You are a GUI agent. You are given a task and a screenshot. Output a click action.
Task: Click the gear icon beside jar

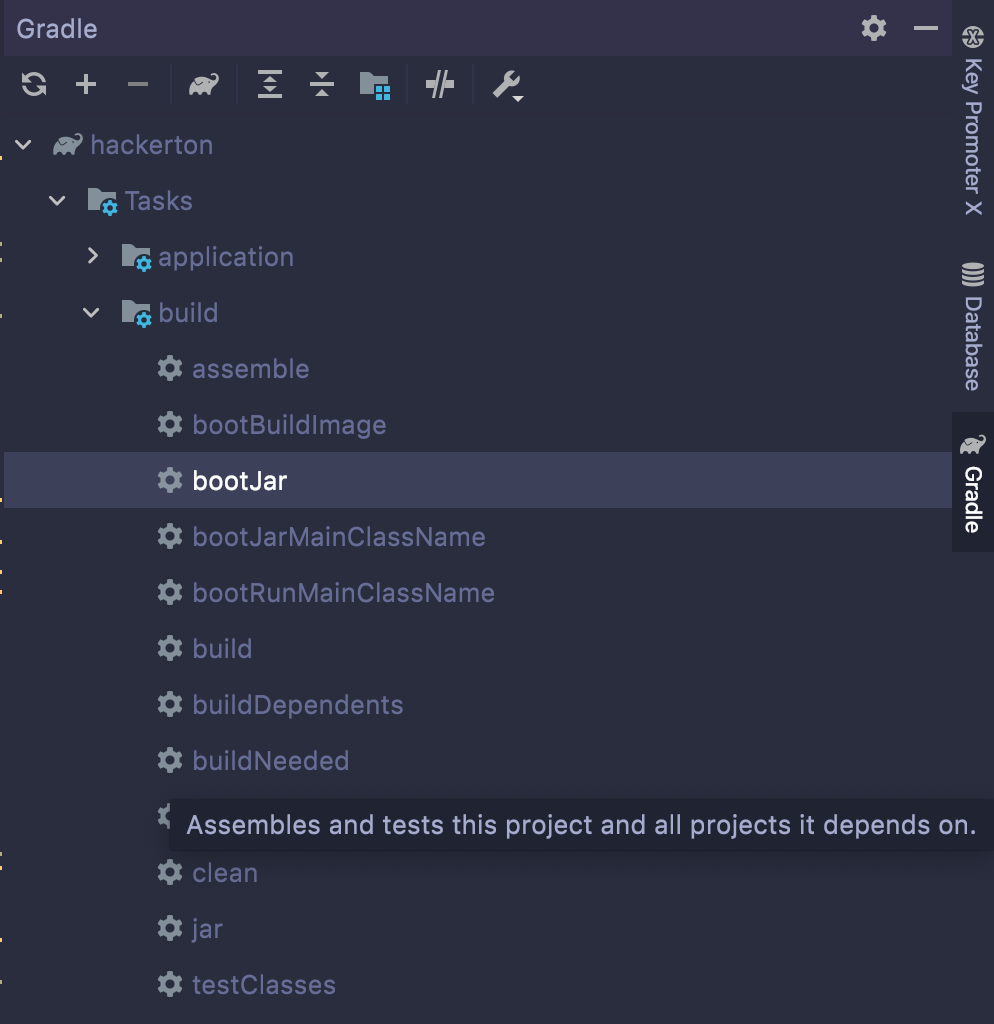click(x=170, y=929)
